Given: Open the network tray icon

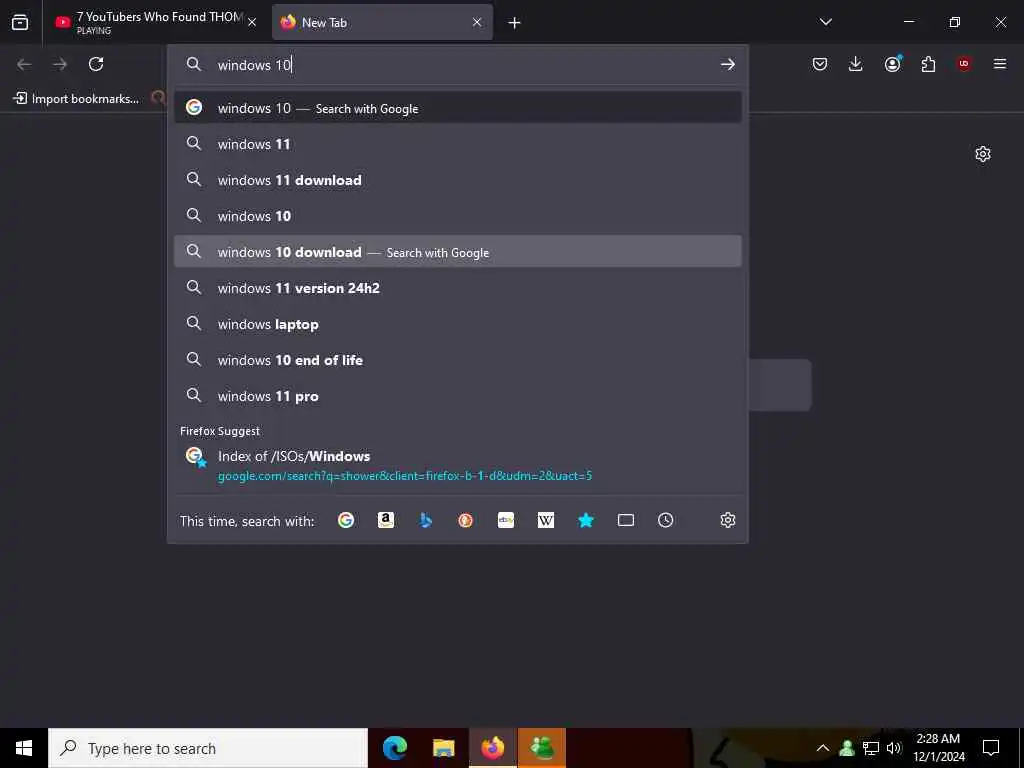Looking at the screenshot, I should (x=871, y=748).
